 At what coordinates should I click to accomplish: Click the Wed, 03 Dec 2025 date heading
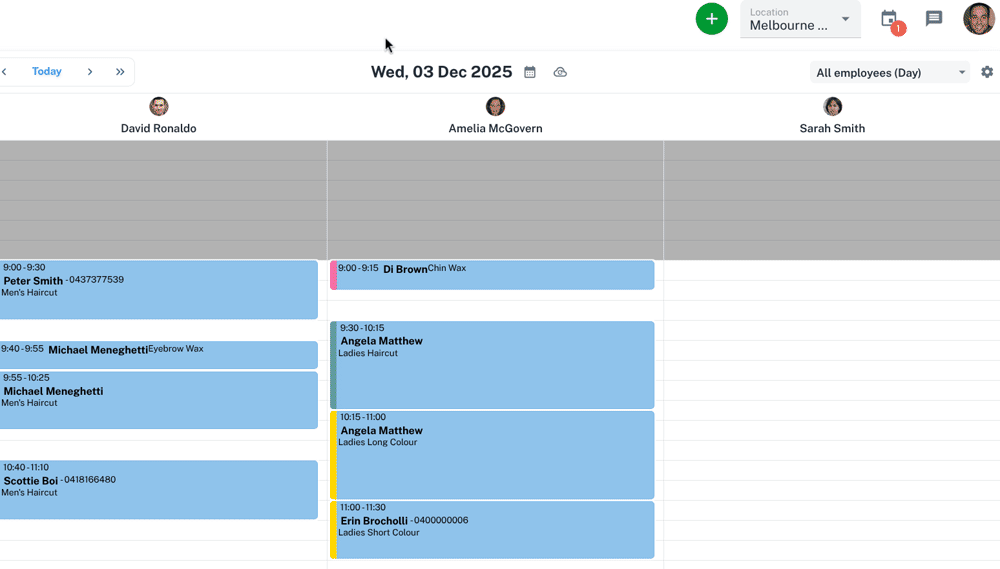(x=441, y=72)
